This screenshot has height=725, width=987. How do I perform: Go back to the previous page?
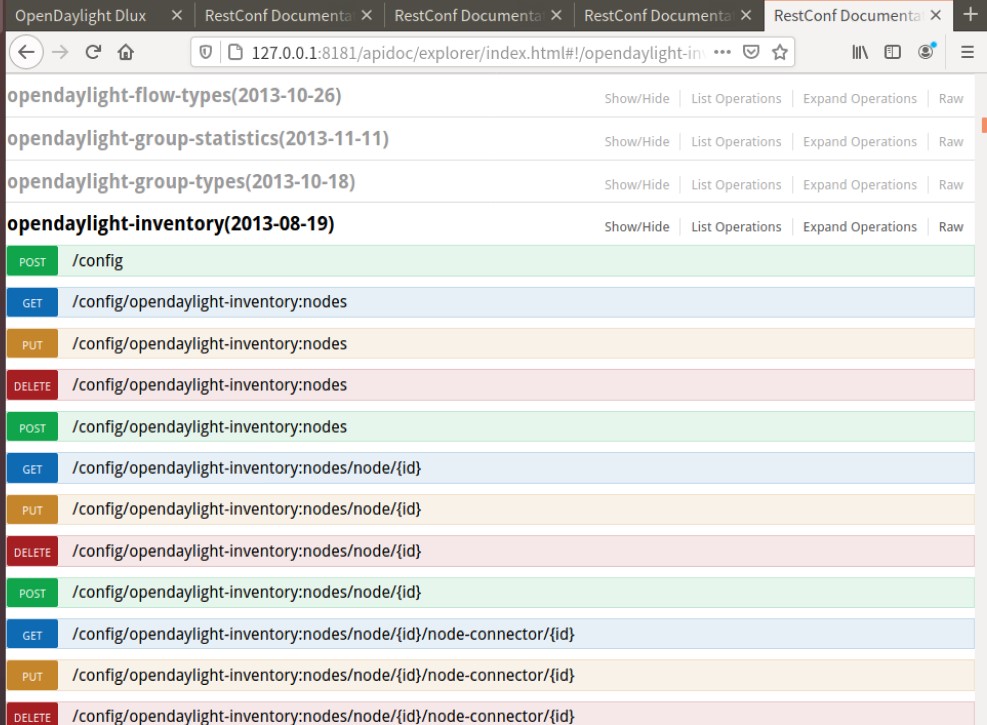tap(26, 52)
